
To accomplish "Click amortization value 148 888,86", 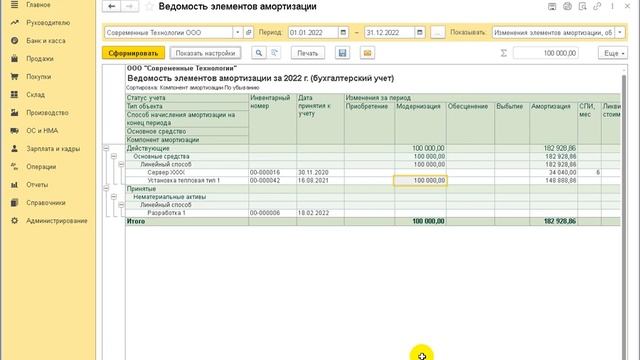I will point(560,180).
